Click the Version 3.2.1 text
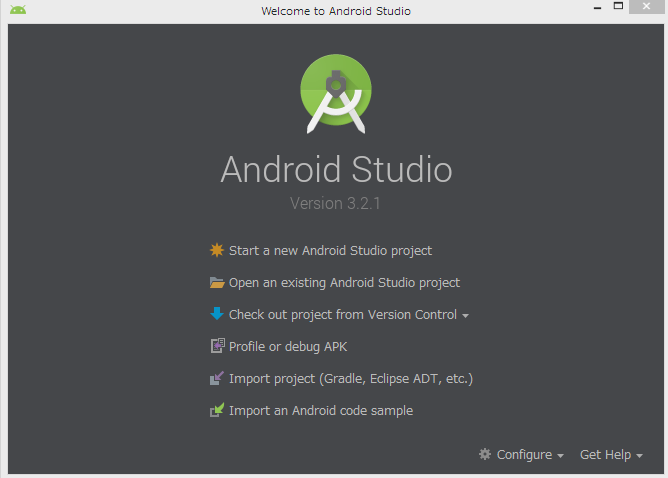The height and width of the screenshot is (478, 668). coord(335,203)
